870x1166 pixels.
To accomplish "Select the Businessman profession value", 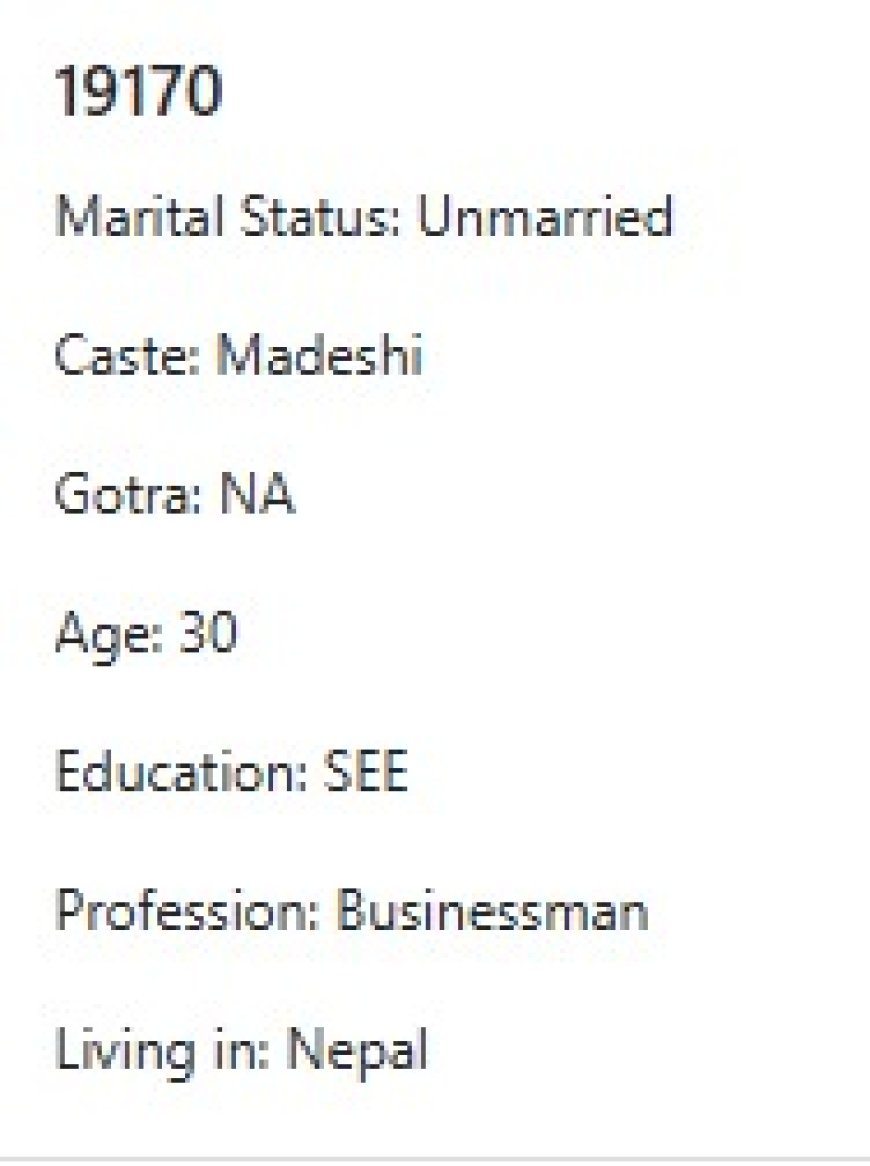I will pos(491,912).
